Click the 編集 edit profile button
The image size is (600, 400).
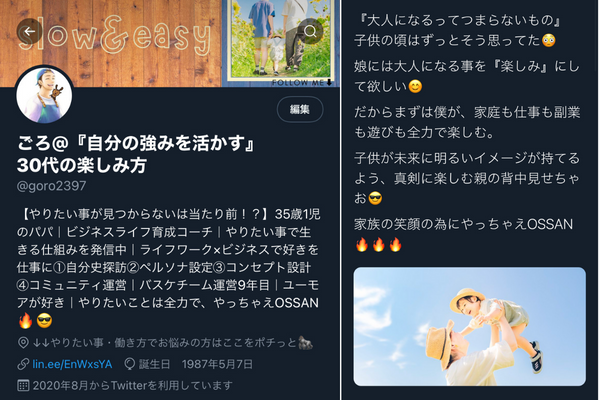pos(300,109)
